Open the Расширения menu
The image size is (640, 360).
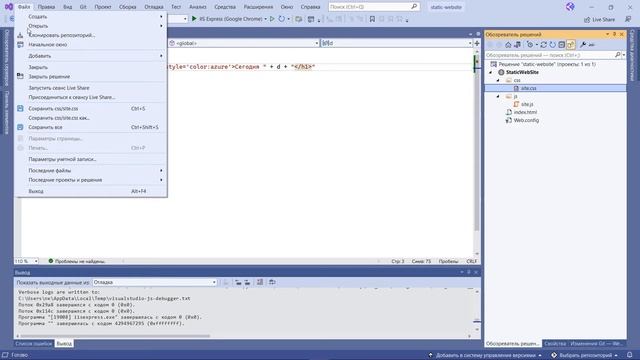pos(258,7)
